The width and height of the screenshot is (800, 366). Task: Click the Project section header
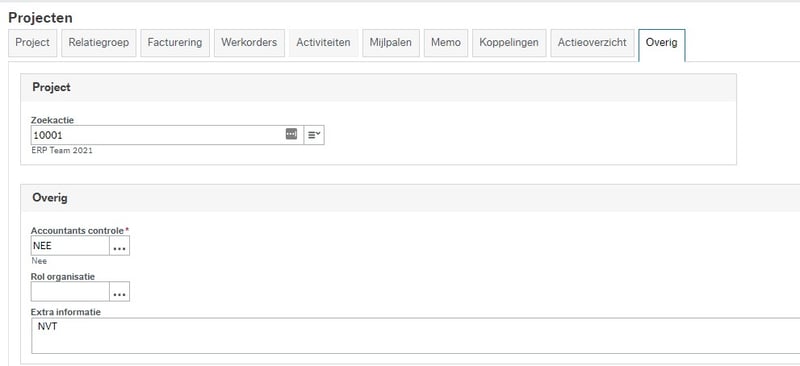pos(378,87)
